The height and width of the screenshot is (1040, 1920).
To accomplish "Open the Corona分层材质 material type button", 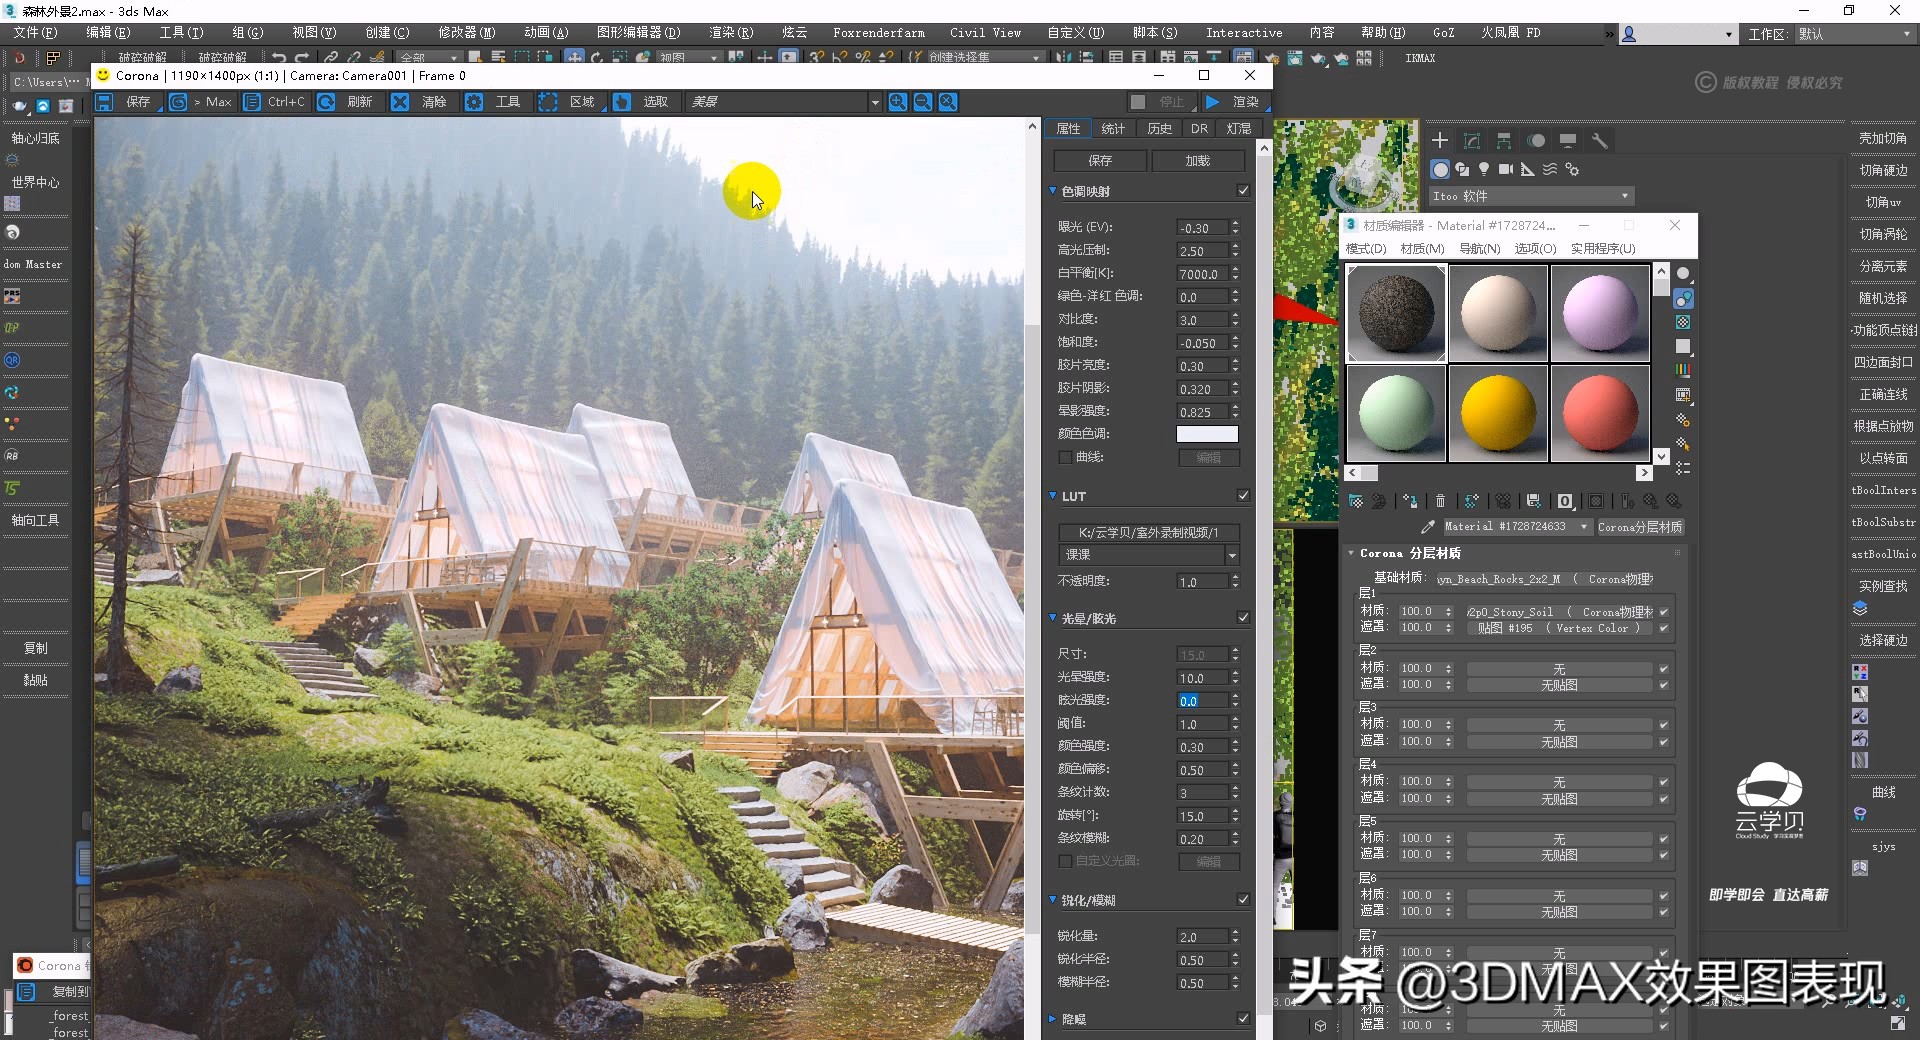I will pyautogui.click(x=1640, y=527).
